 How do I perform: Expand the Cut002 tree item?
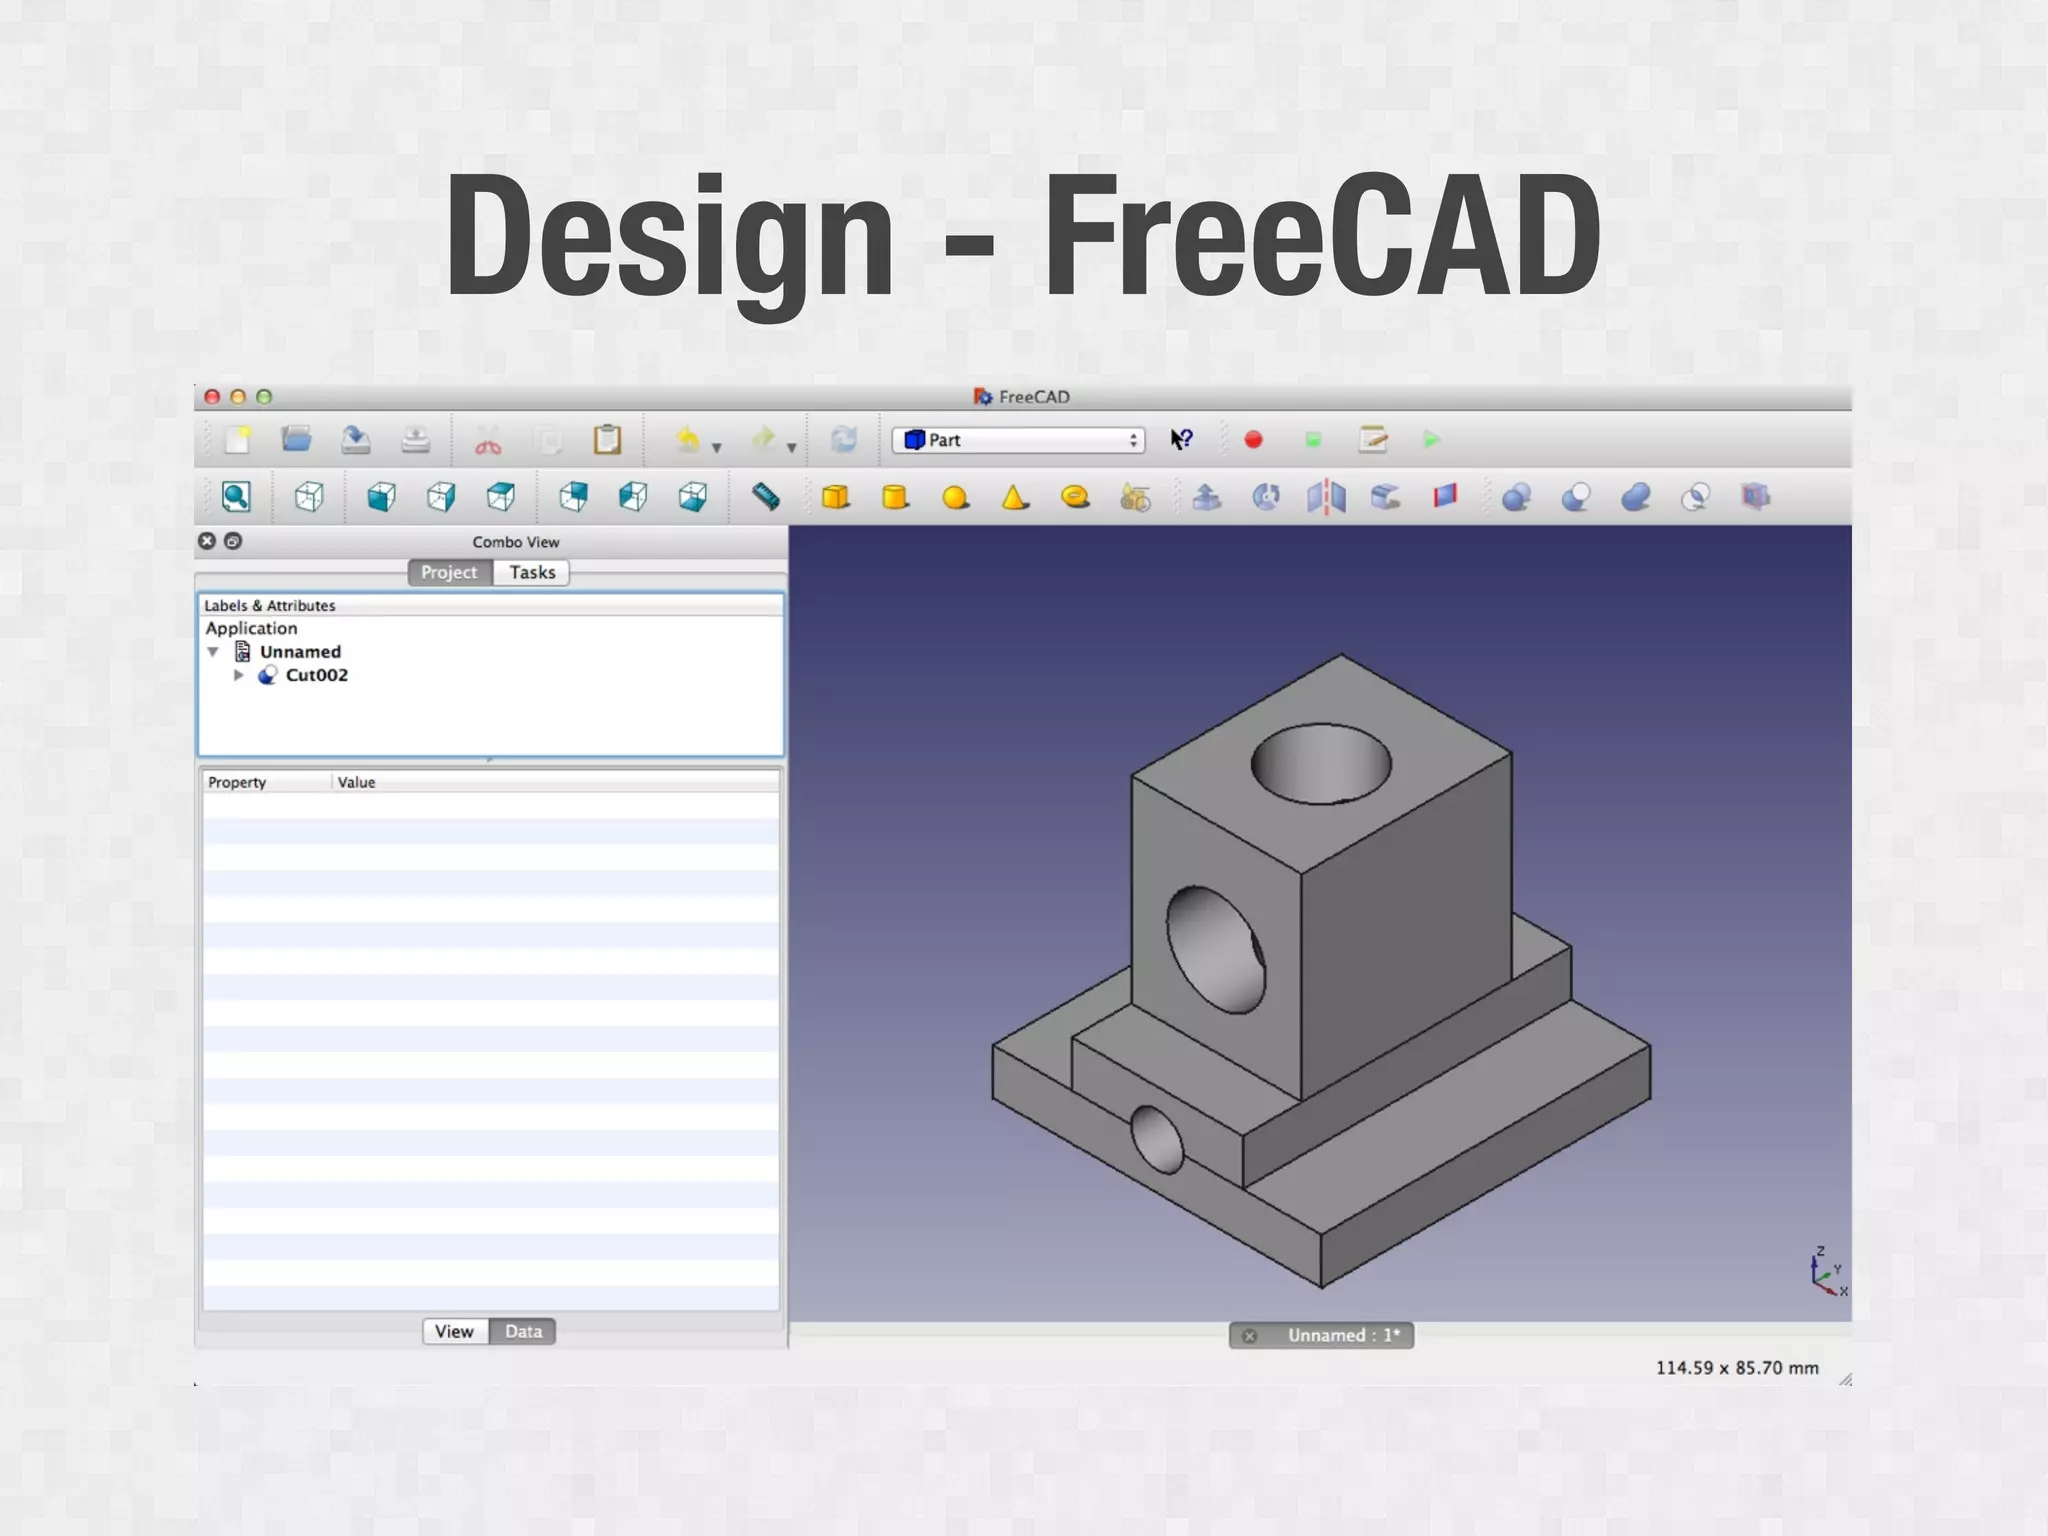coord(239,676)
